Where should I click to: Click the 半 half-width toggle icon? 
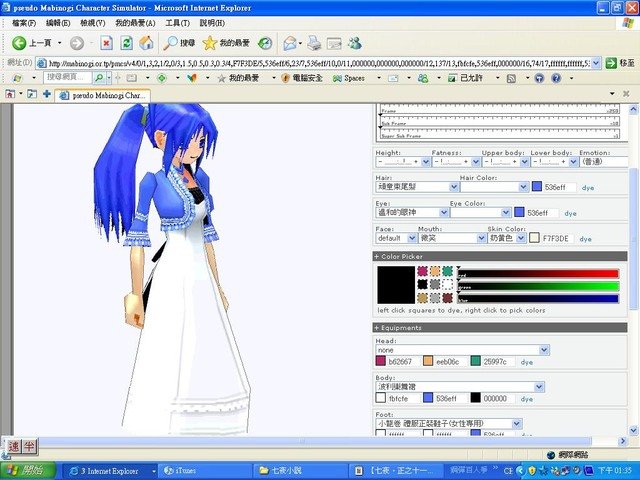pyautogui.click(x=29, y=446)
